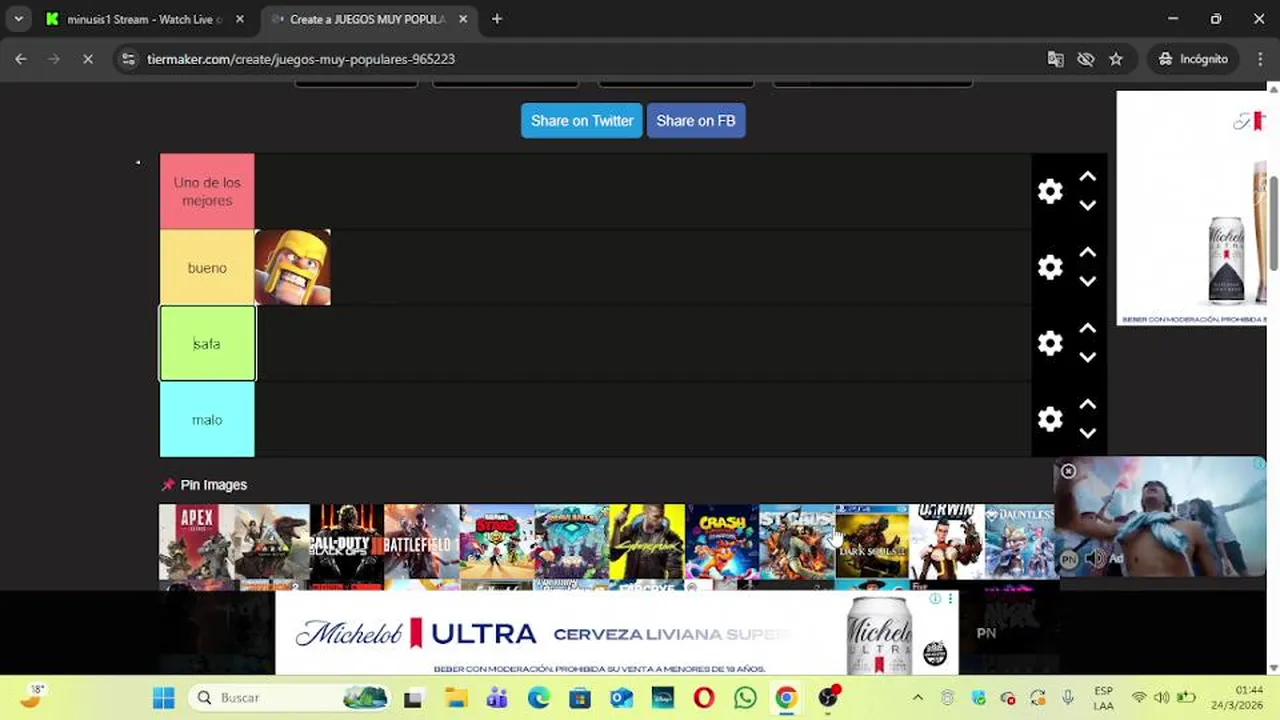Viewport: 1280px width, 720px height.
Task: Pick the Cyberpunk yellow cover image
Action: pyautogui.click(x=647, y=542)
